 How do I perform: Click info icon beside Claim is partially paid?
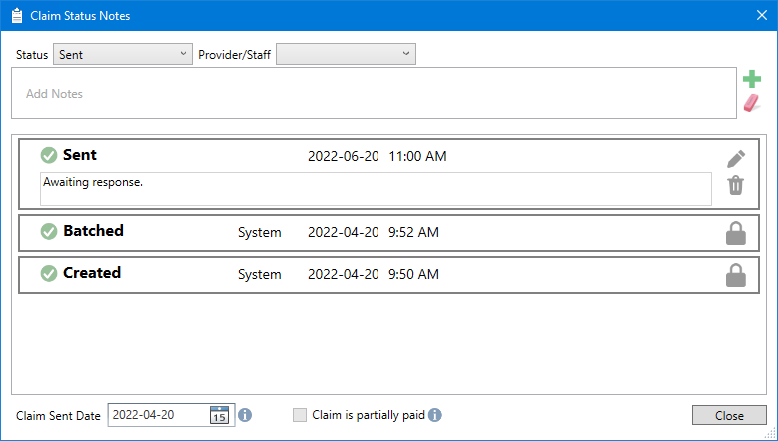435,415
